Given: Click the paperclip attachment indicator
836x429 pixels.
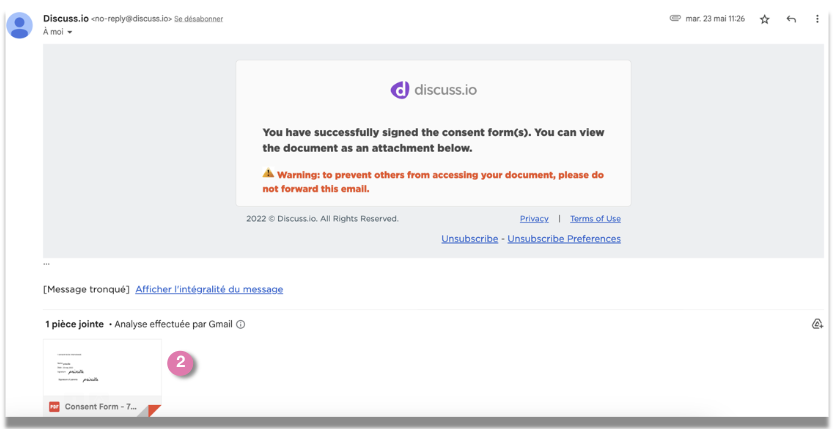Looking at the screenshot, I should pyautogui.click(x=675, y=18).
